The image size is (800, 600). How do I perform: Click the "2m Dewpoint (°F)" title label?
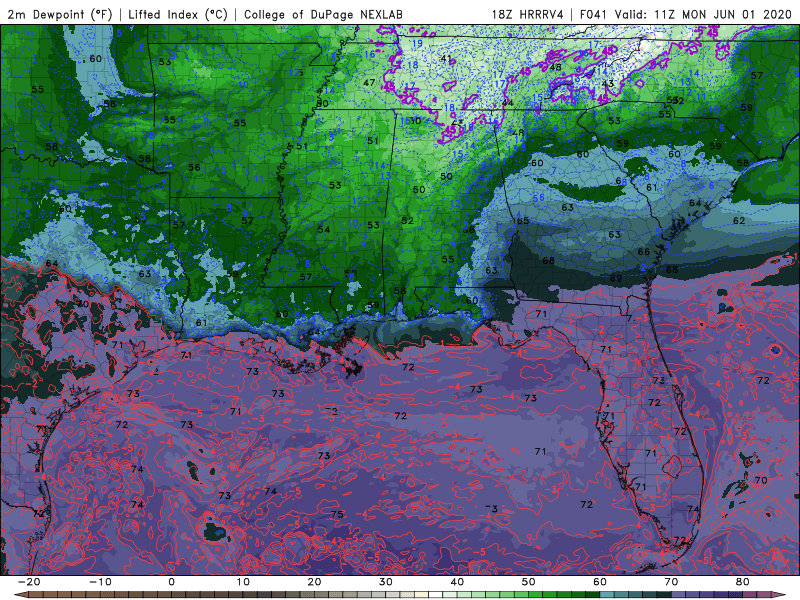[60, 14]
